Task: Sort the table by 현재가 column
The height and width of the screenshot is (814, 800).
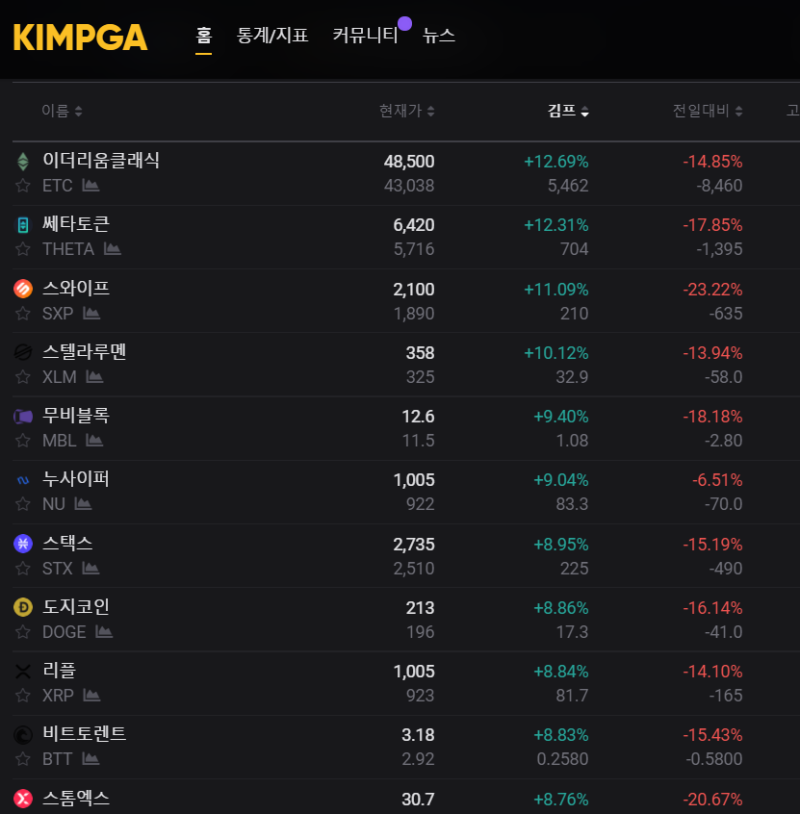Action: [x=407, y=111]
